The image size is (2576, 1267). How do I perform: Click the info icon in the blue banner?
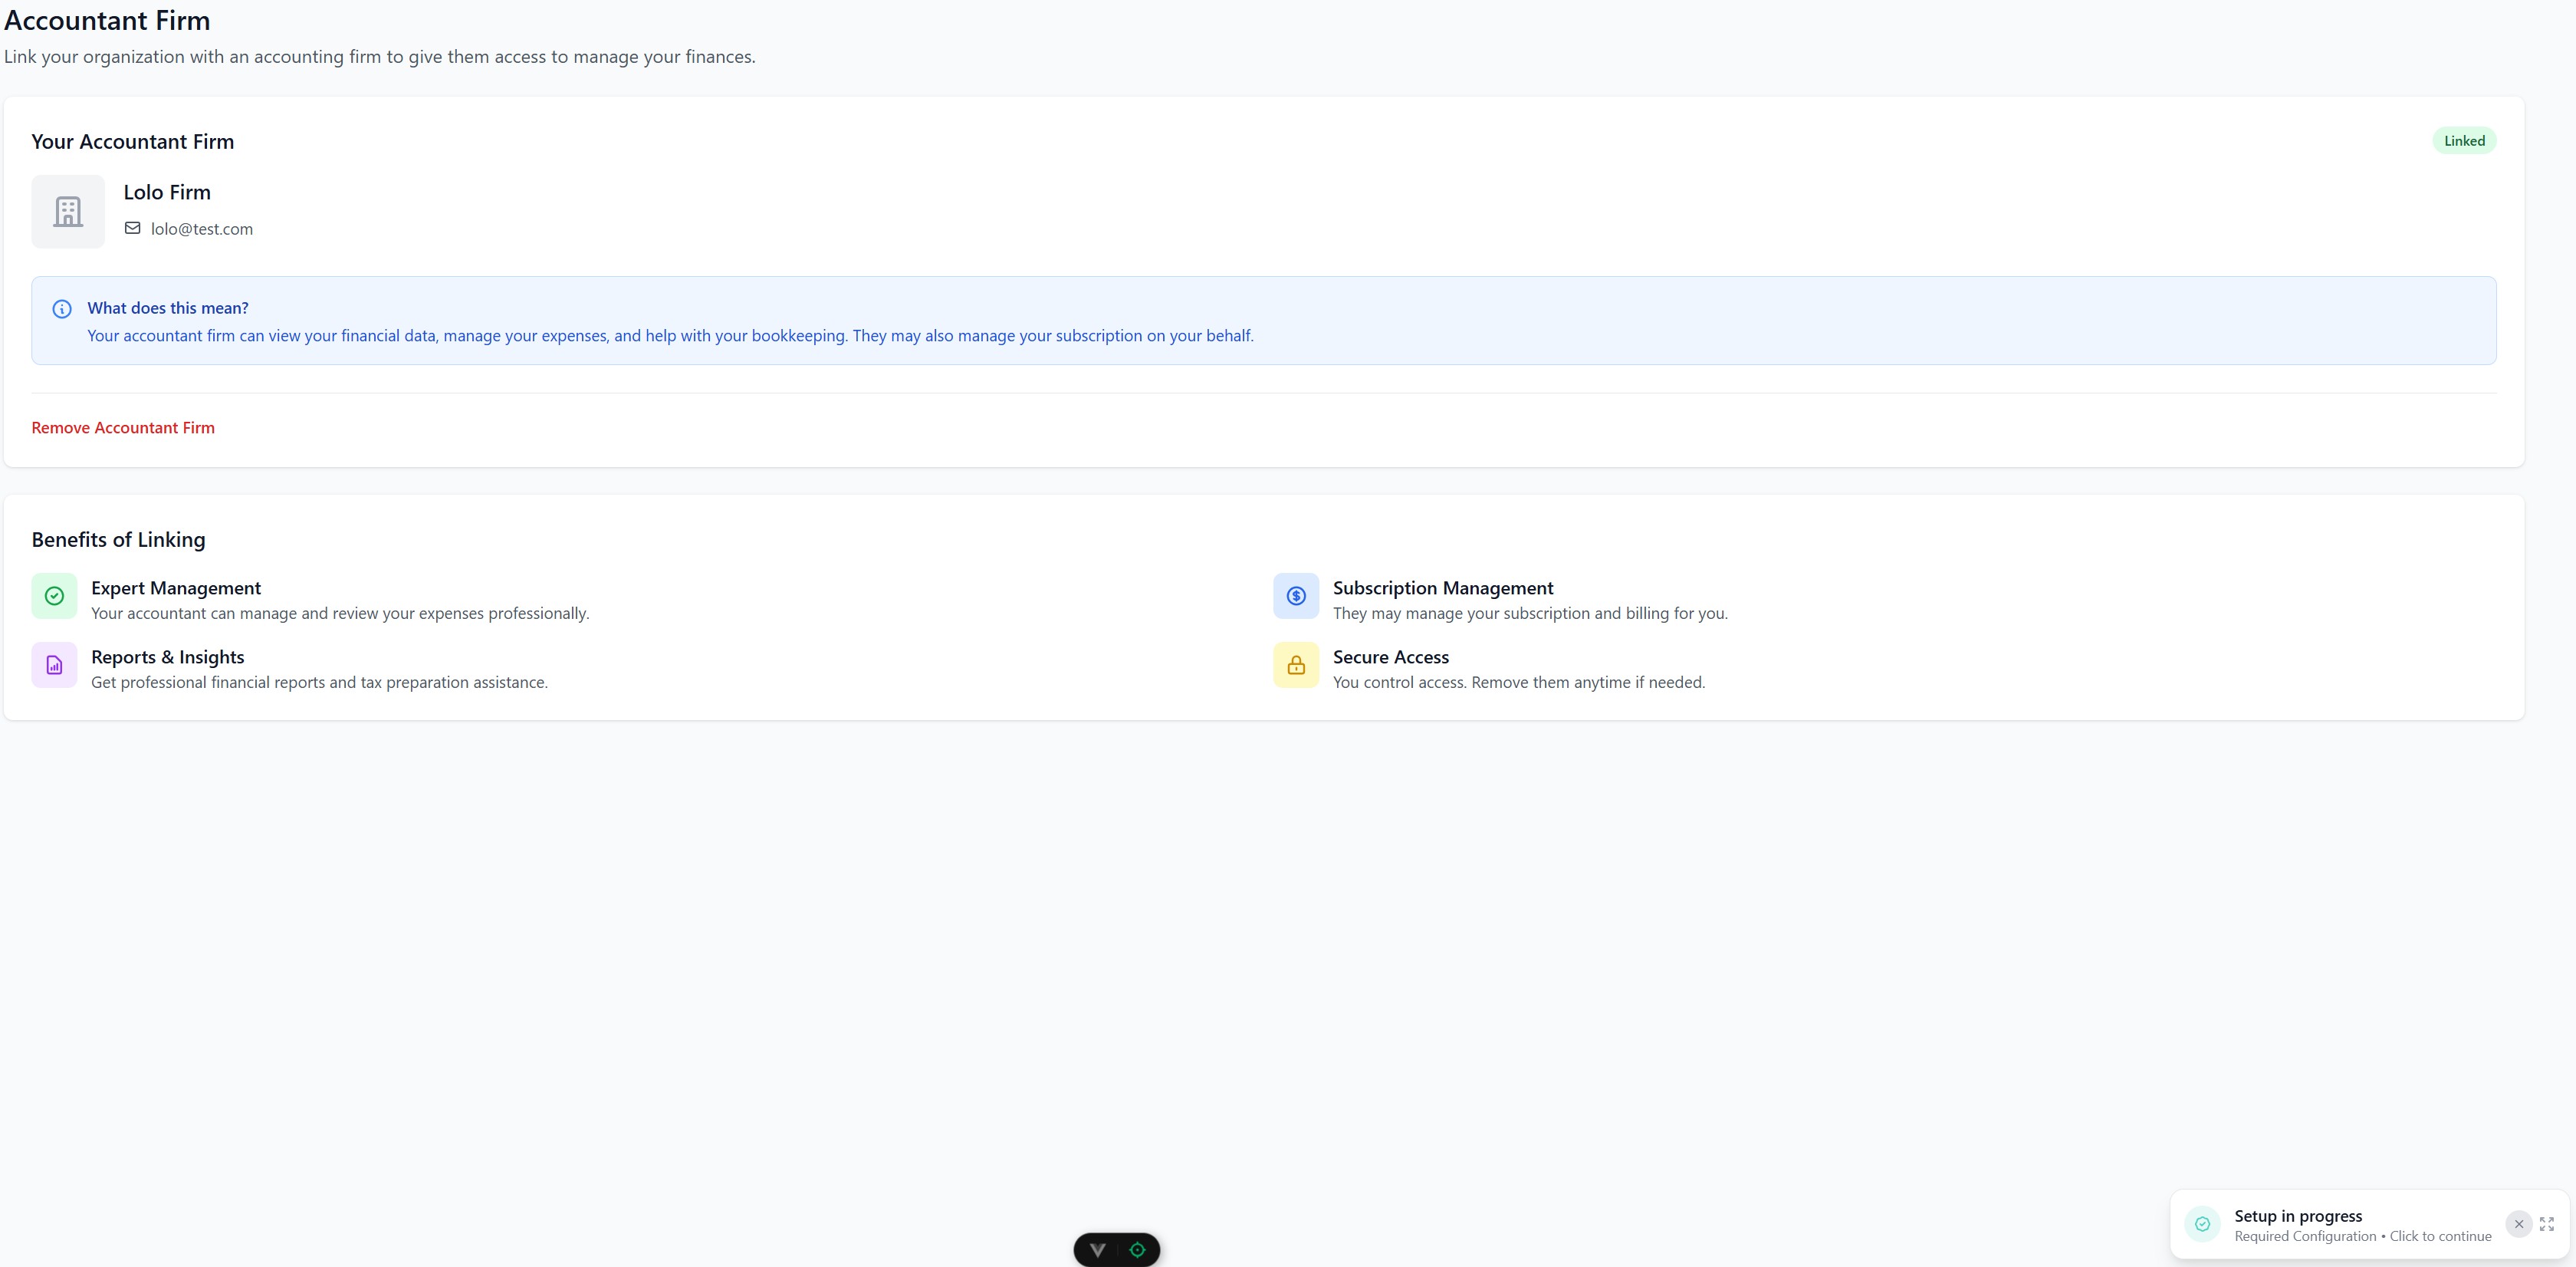(62, 309)
